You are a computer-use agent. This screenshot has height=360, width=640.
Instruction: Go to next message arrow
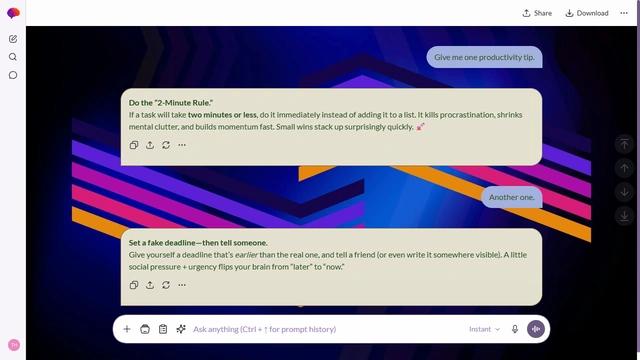(624, 192)
